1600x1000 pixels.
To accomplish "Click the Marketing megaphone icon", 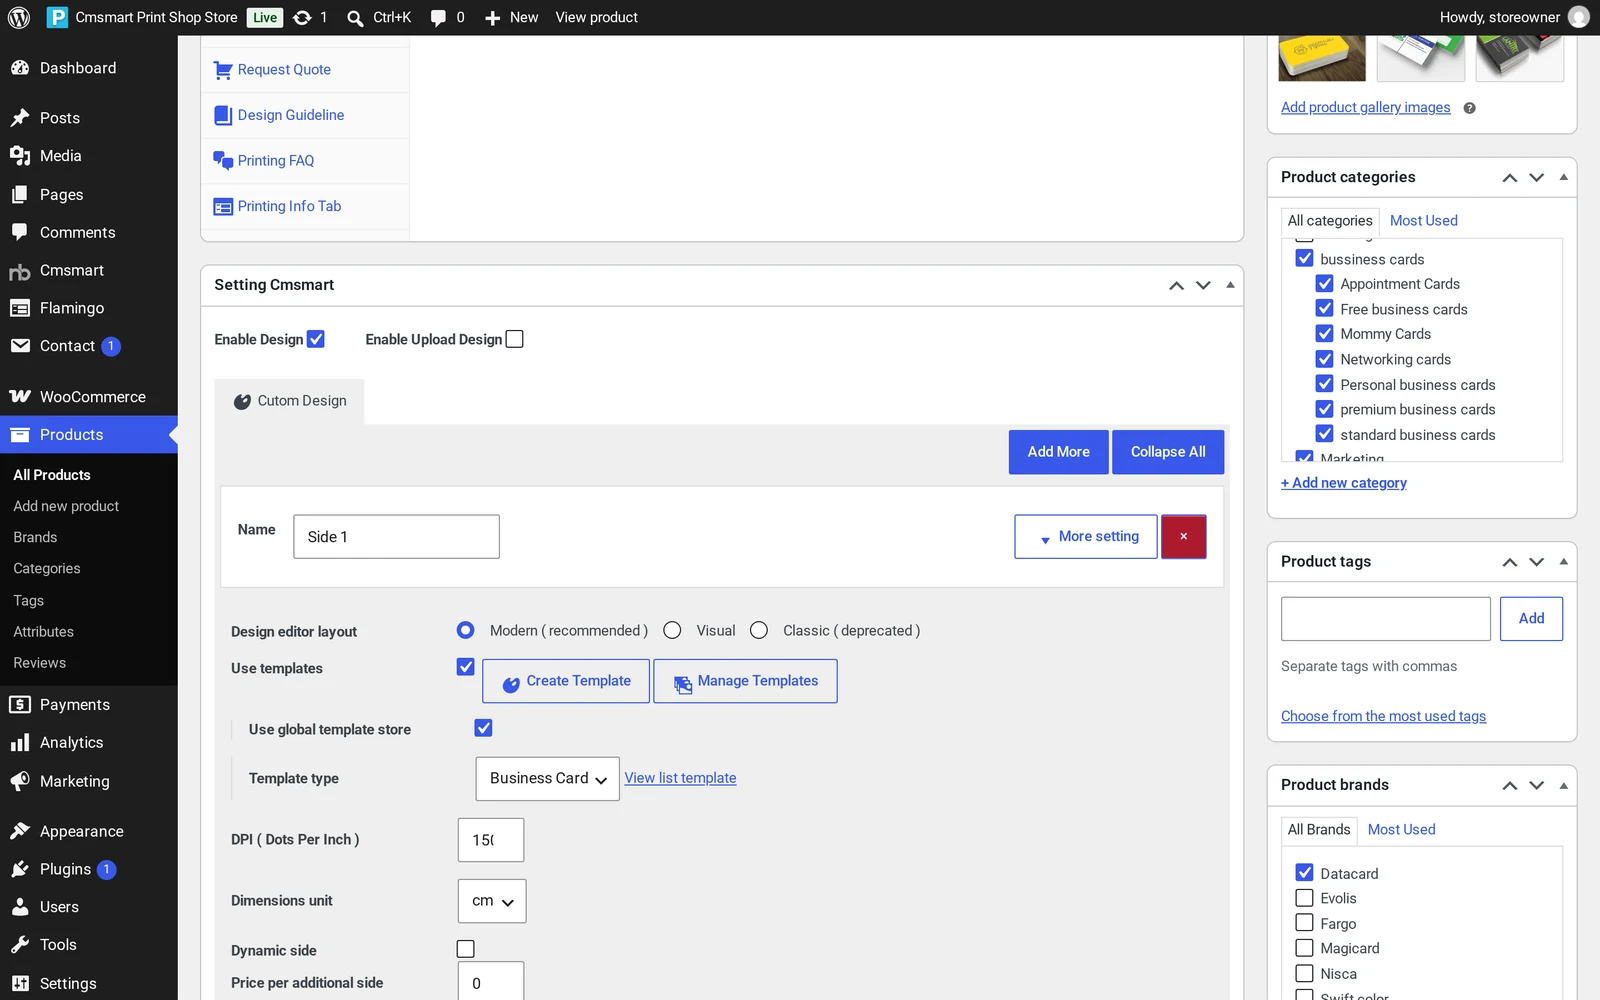I will (x=20, y=781).
